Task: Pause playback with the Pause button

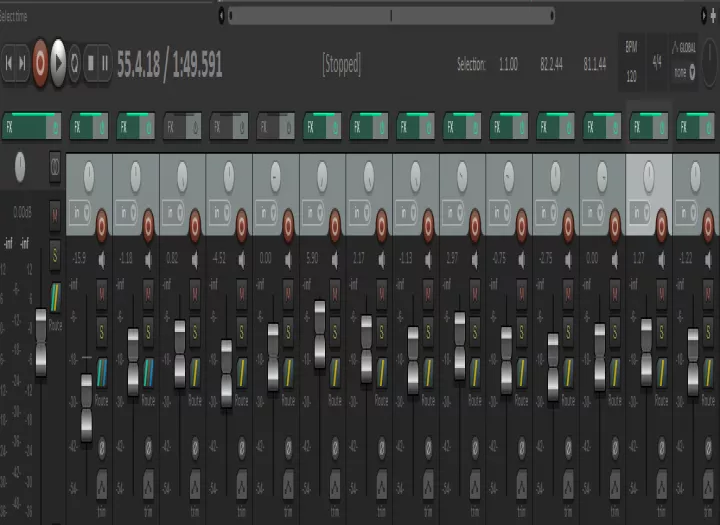Action: (x=105, y=63)
